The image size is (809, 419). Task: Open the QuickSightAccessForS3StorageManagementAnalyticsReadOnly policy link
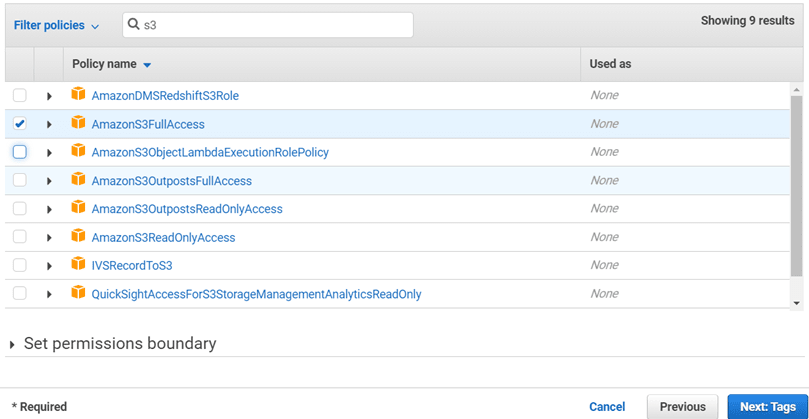[x=256, y=294]
